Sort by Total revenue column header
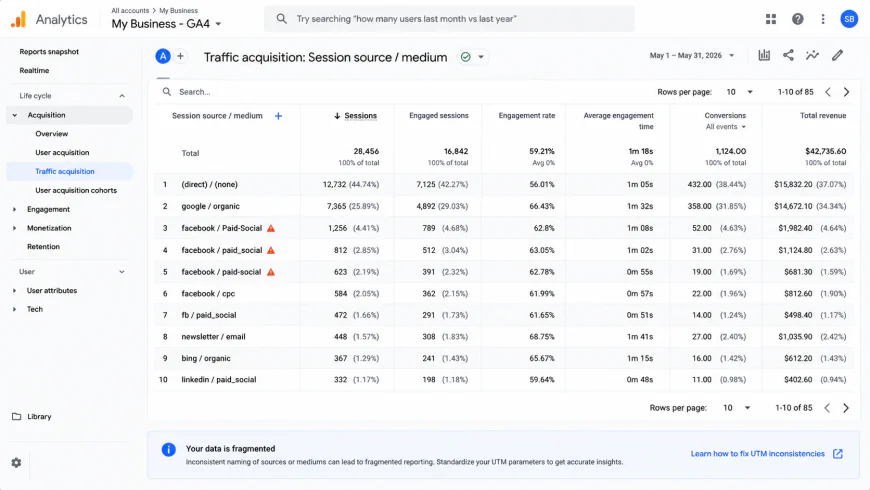870x490 pixels. (x=823, y=115)
